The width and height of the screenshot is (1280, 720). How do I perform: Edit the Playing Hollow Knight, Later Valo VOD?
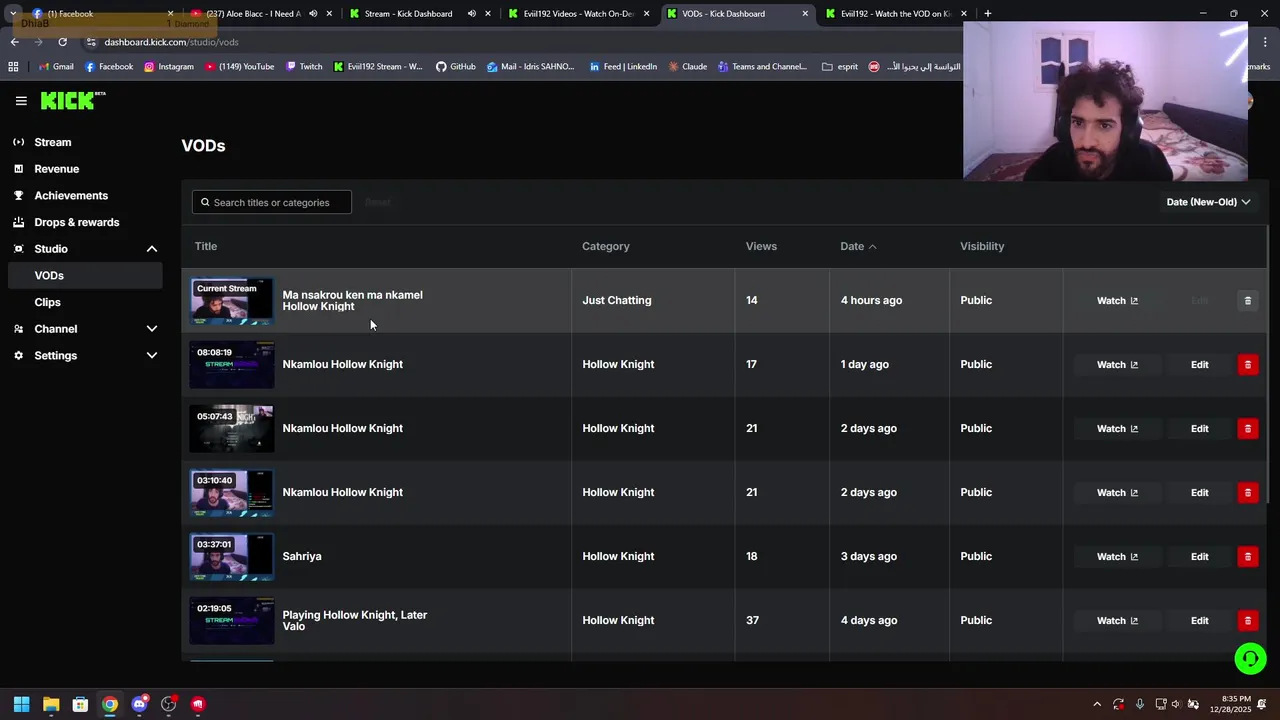1199,621
